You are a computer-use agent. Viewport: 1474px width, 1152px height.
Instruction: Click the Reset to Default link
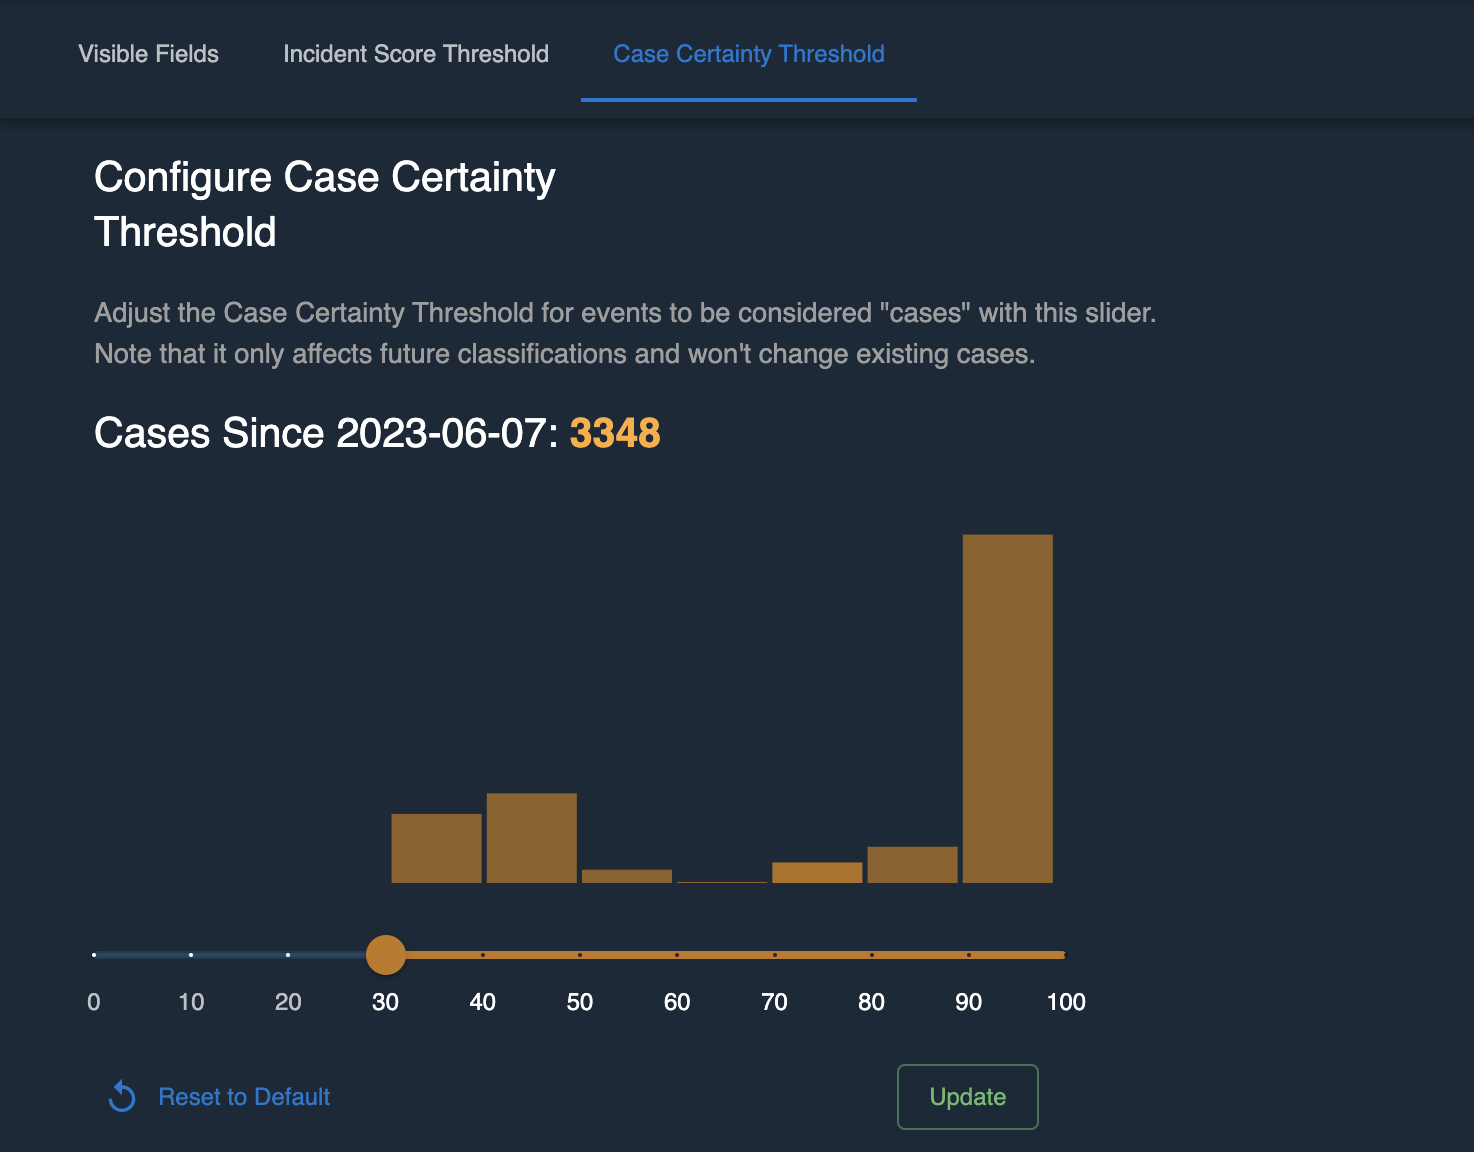click(x=244, y=1097)
